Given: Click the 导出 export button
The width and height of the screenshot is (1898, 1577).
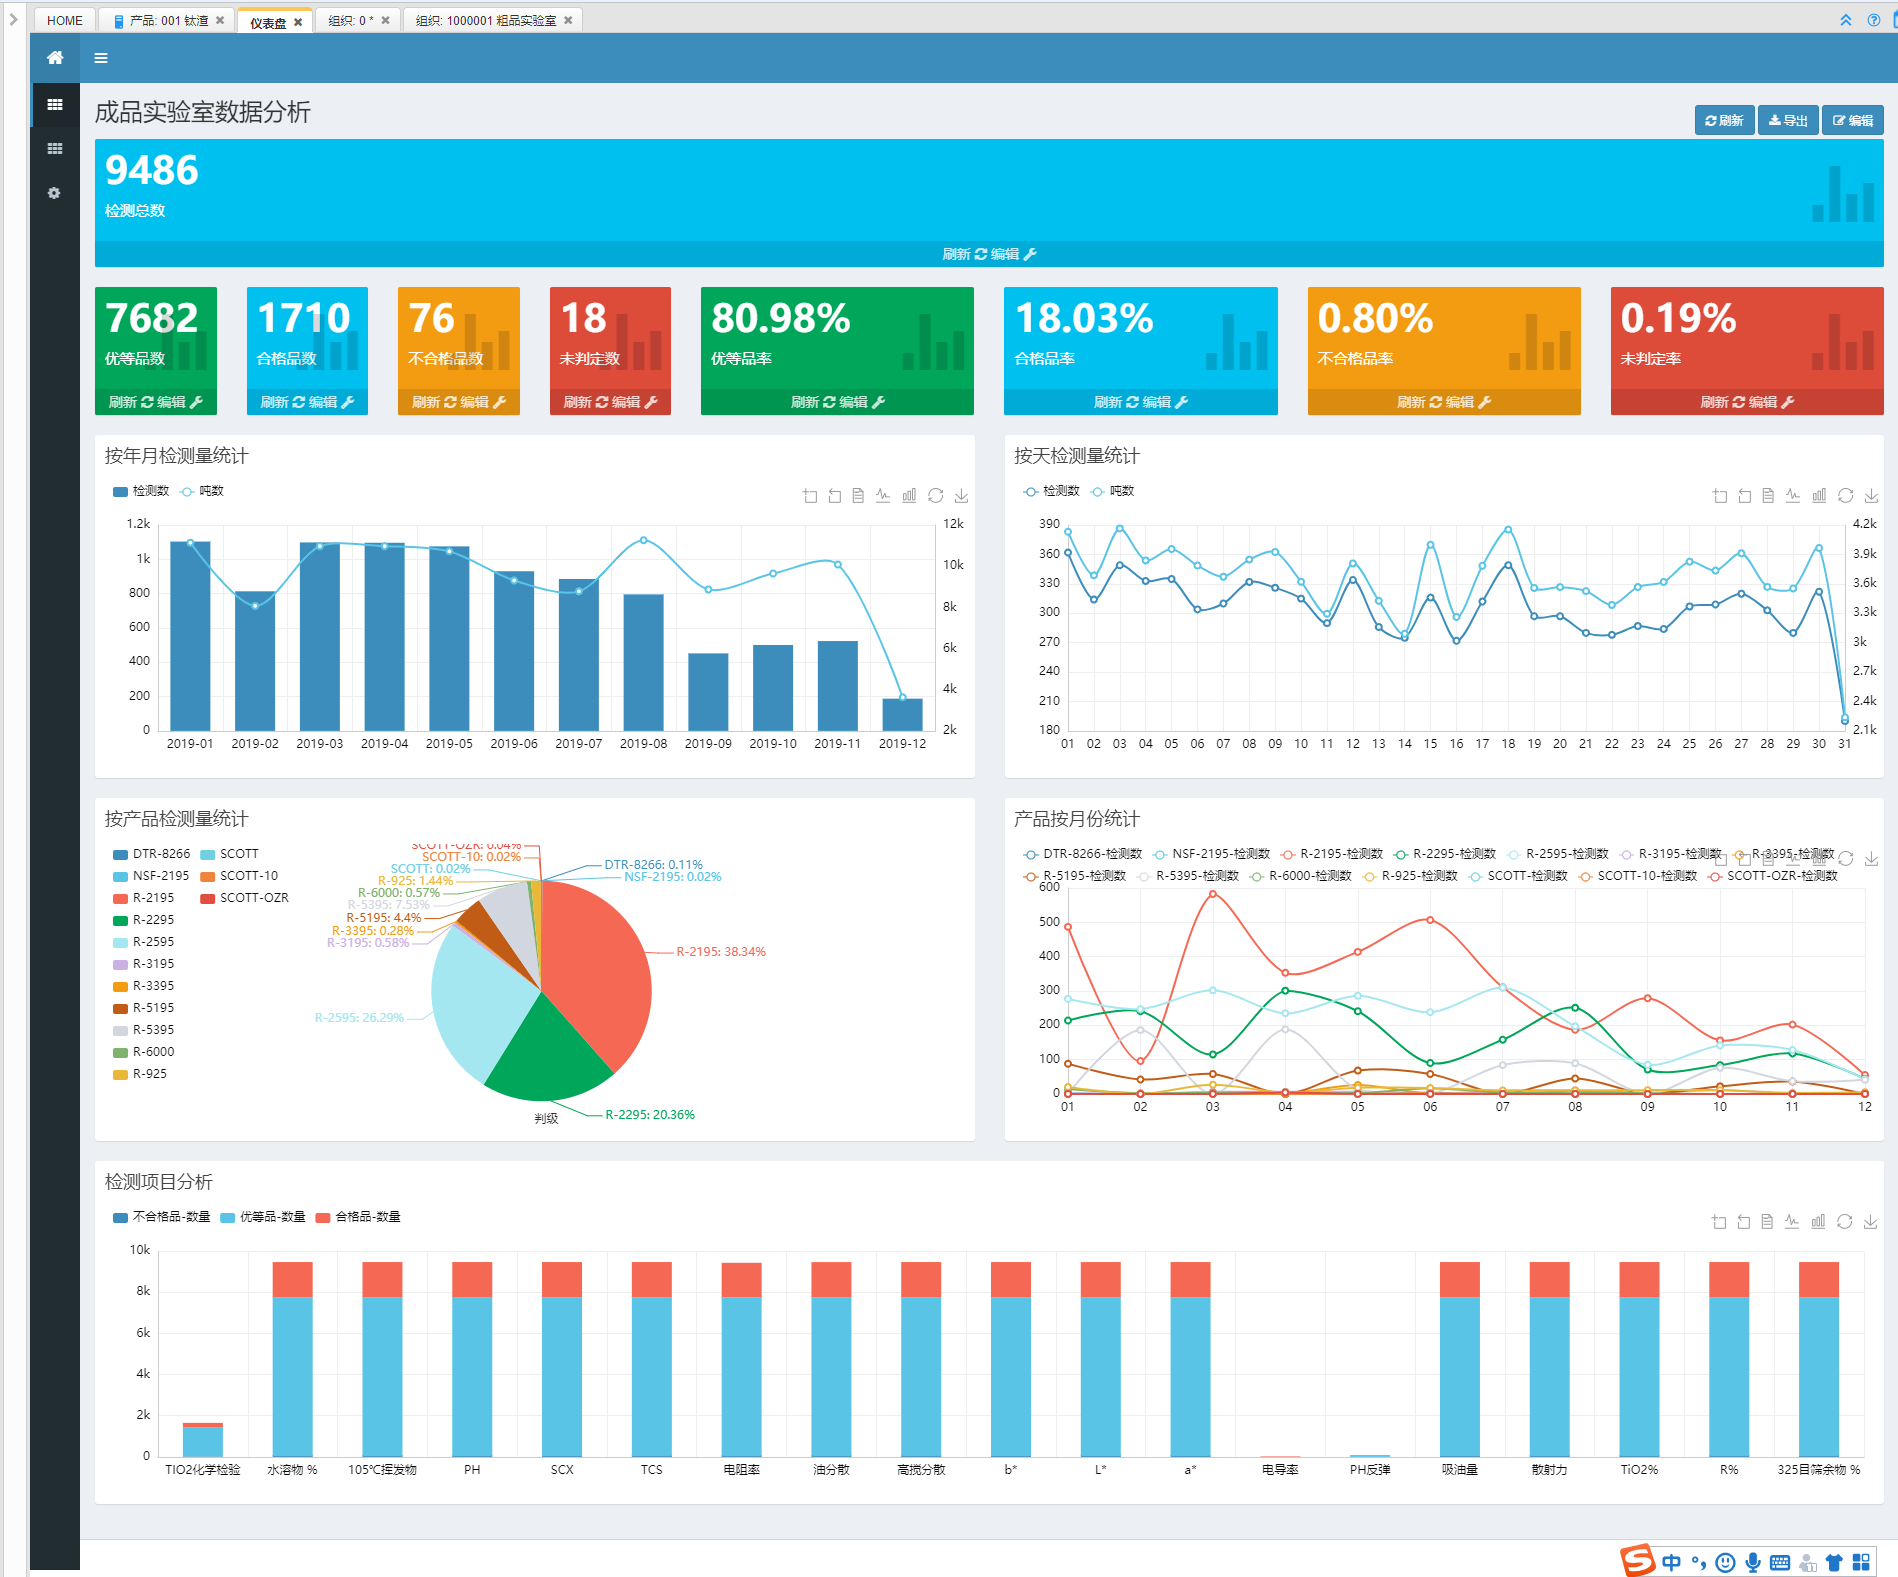Looking at the screenshot, I should [1788, 120].
